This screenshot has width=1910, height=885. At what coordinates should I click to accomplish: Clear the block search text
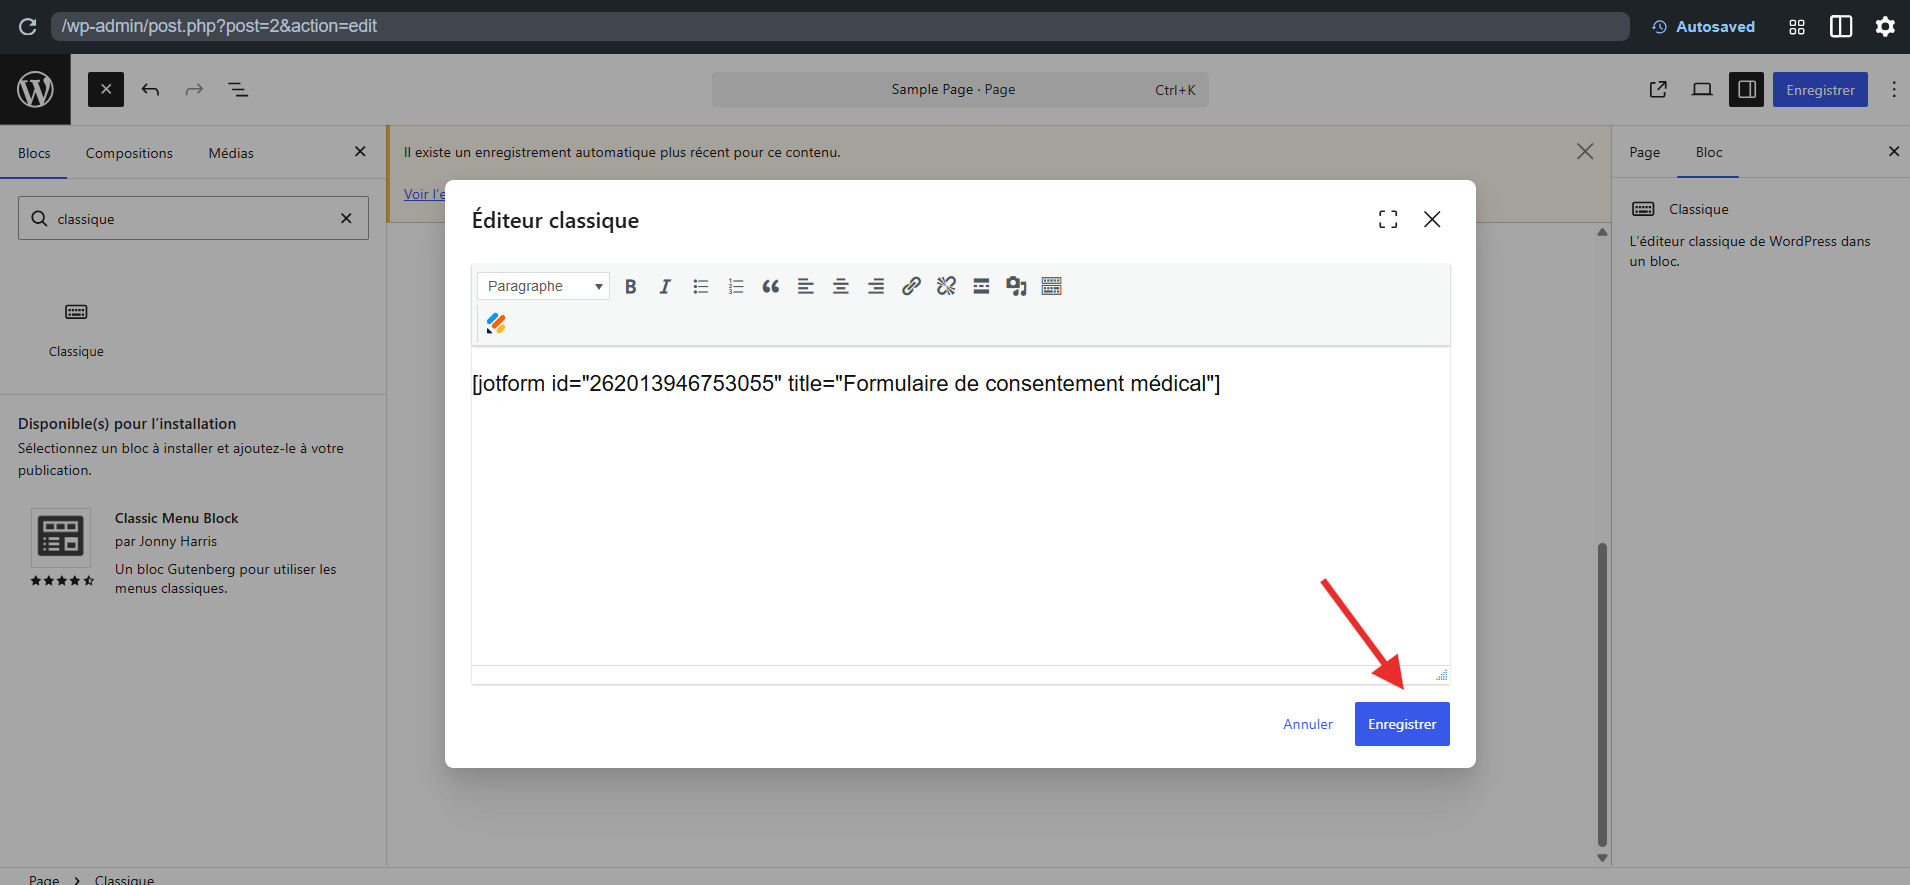(346, 218)
